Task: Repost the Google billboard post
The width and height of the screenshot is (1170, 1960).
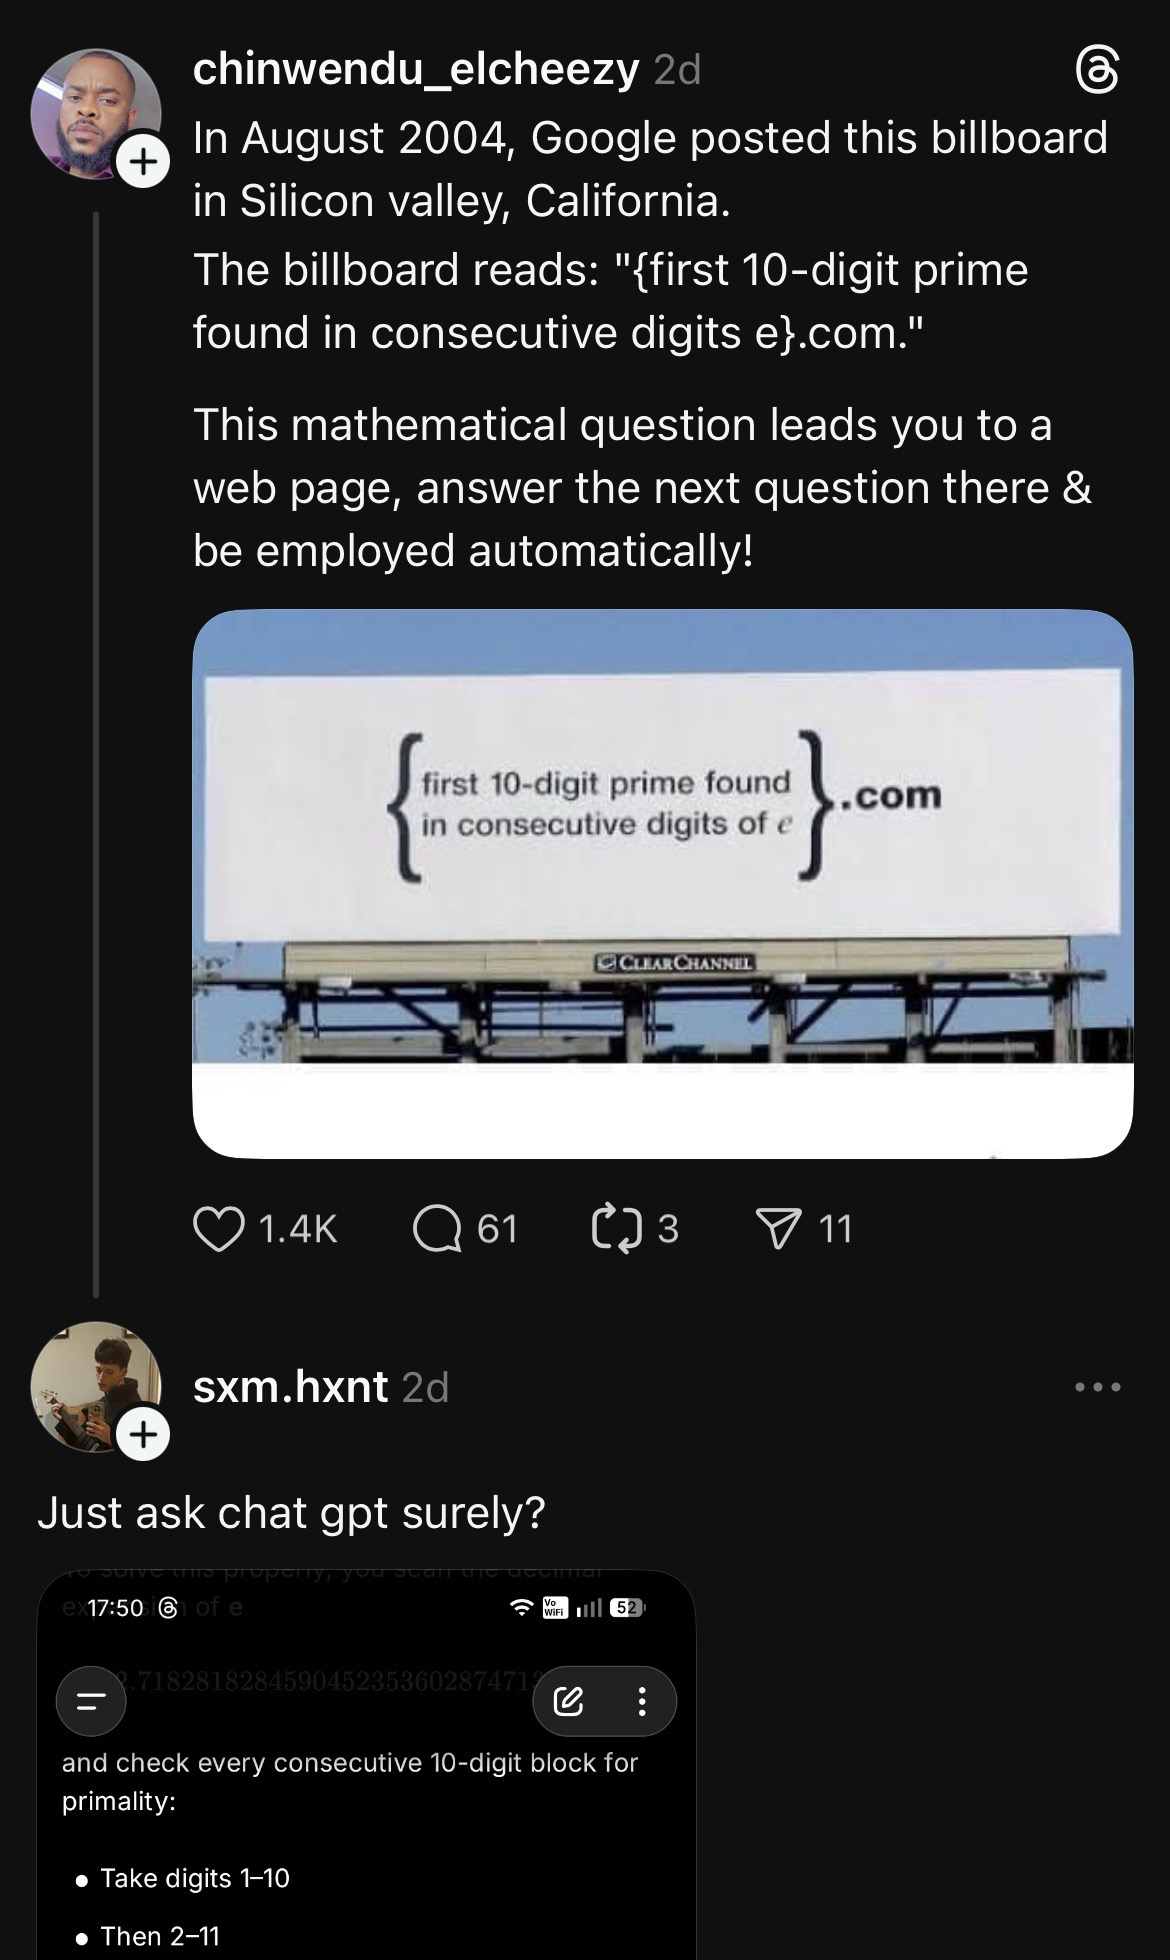Action: (616, 1229)
